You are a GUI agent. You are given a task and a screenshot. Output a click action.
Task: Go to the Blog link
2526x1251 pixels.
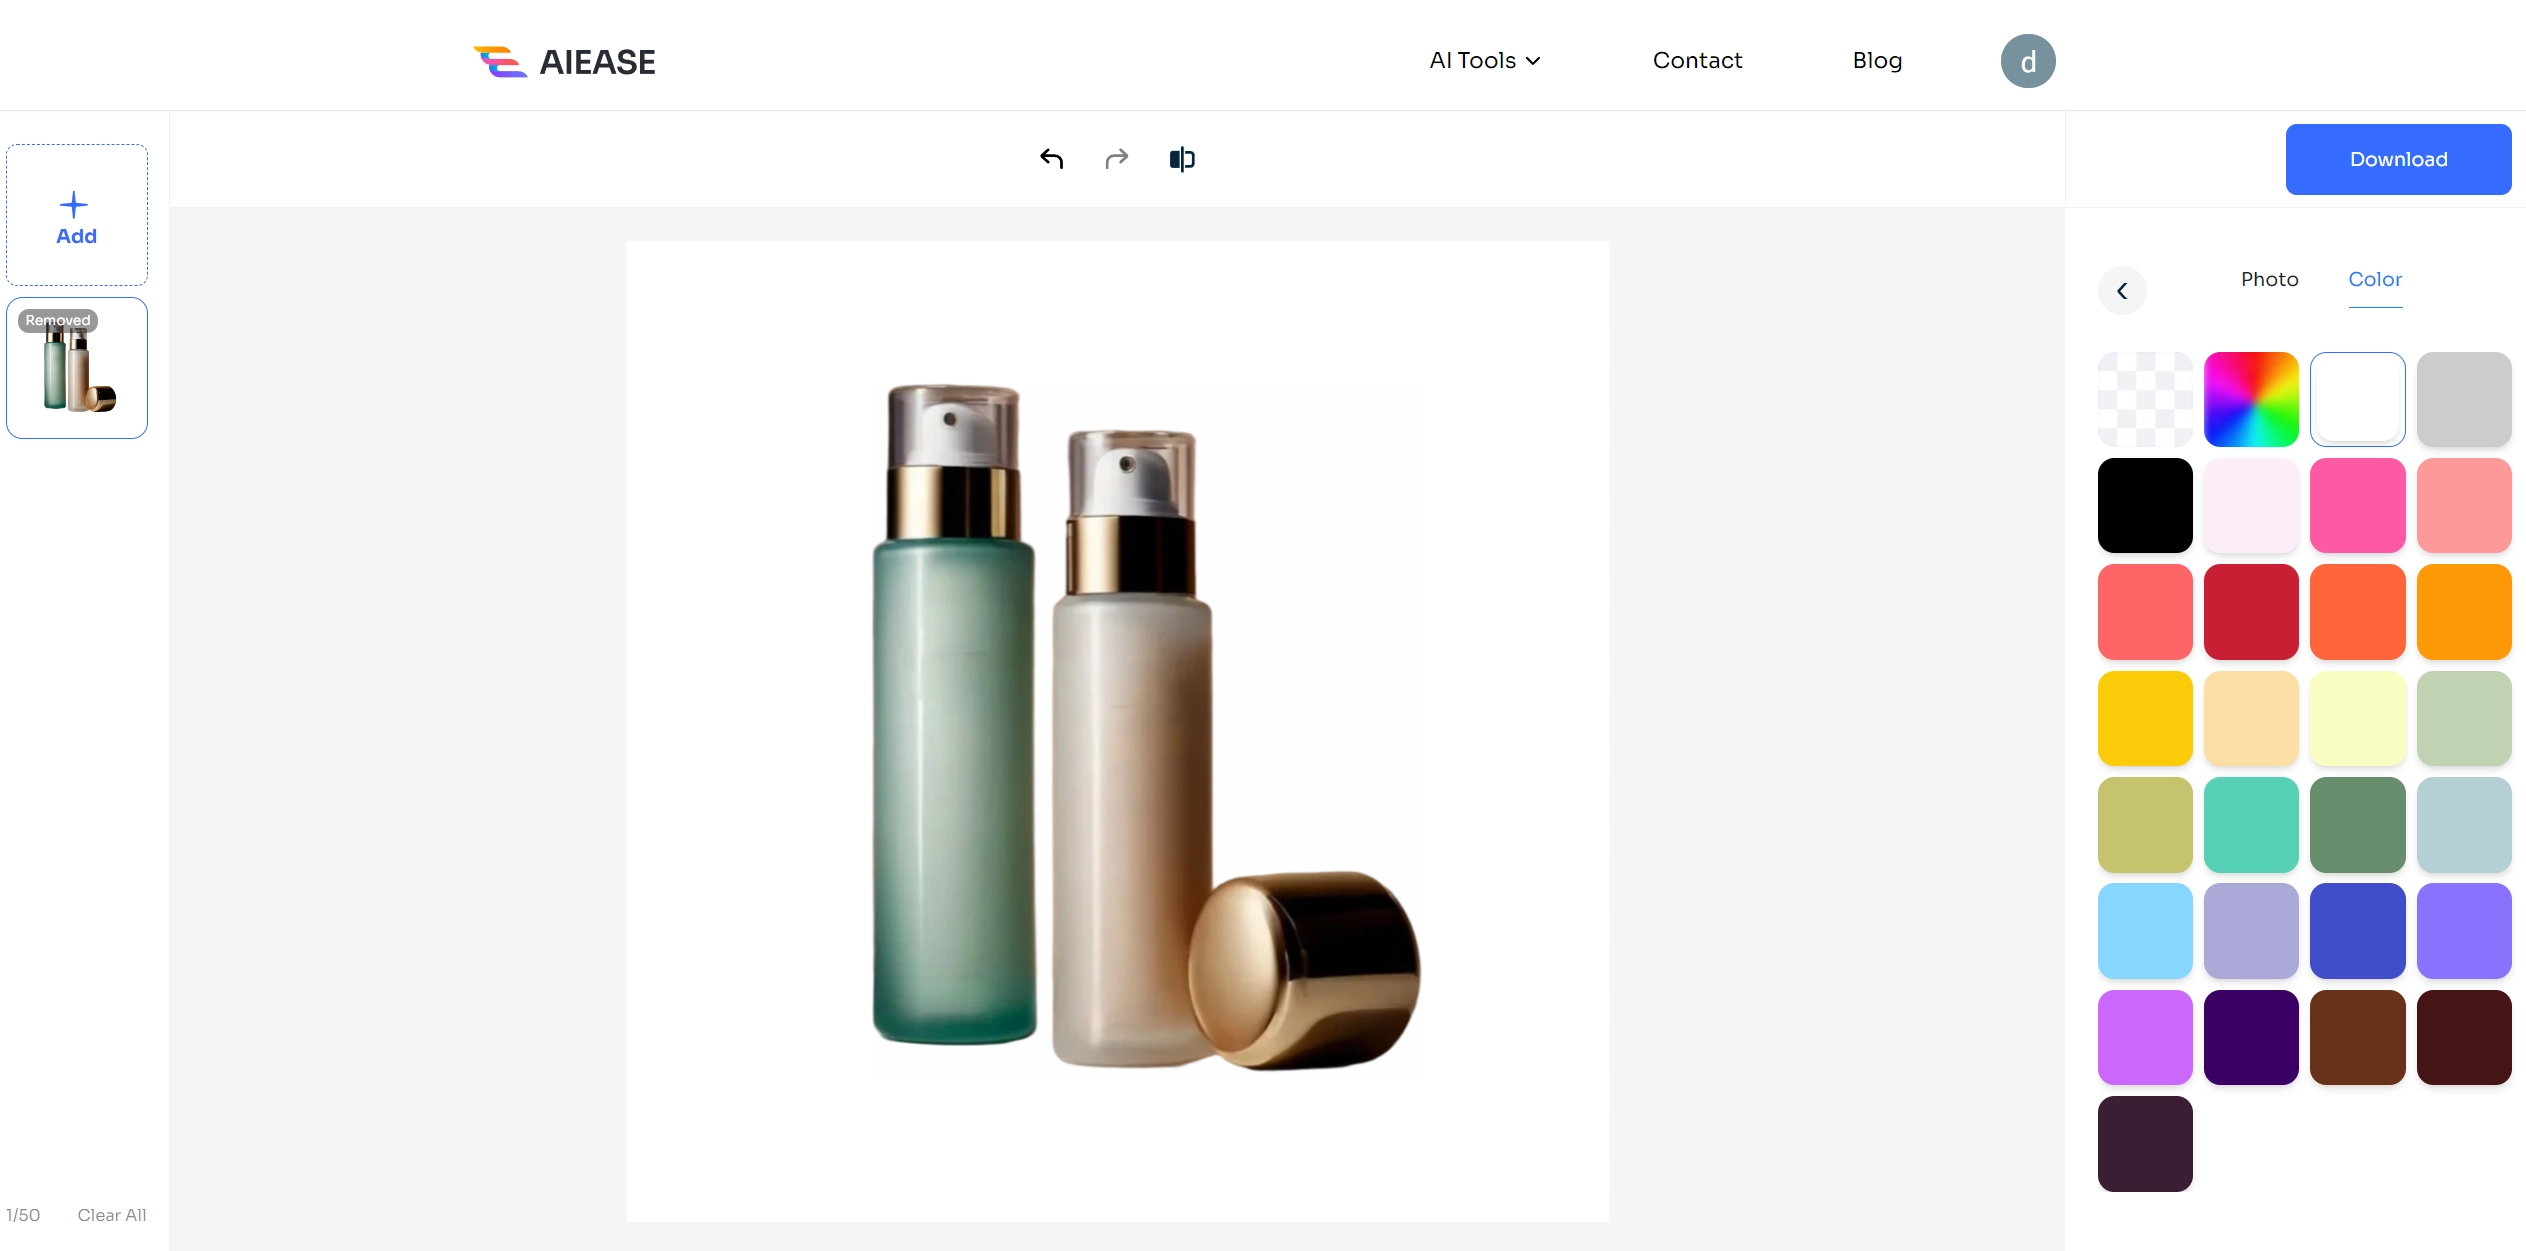click(x=1877, y=61)
